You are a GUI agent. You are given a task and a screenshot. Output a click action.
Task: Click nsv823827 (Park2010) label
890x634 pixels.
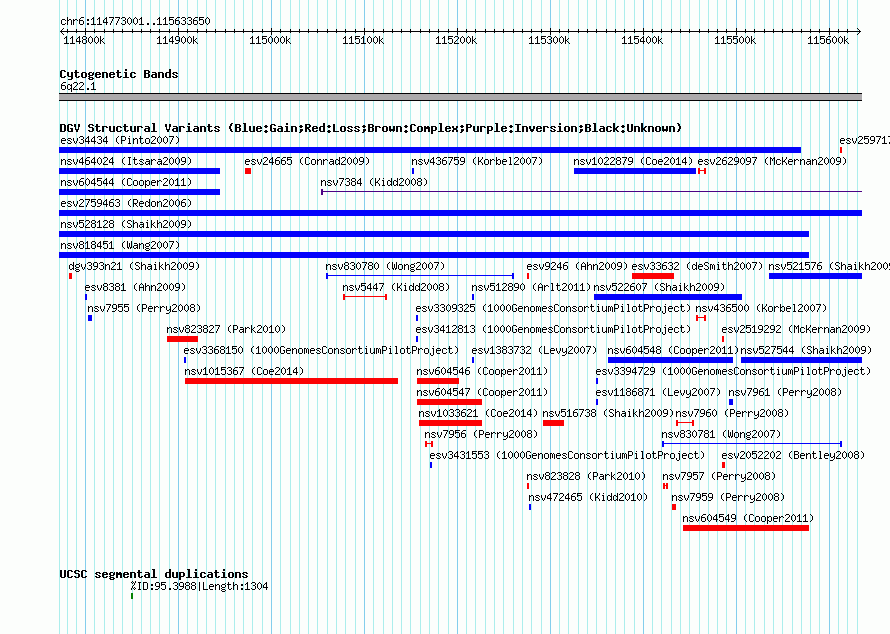tap(226, 329)
